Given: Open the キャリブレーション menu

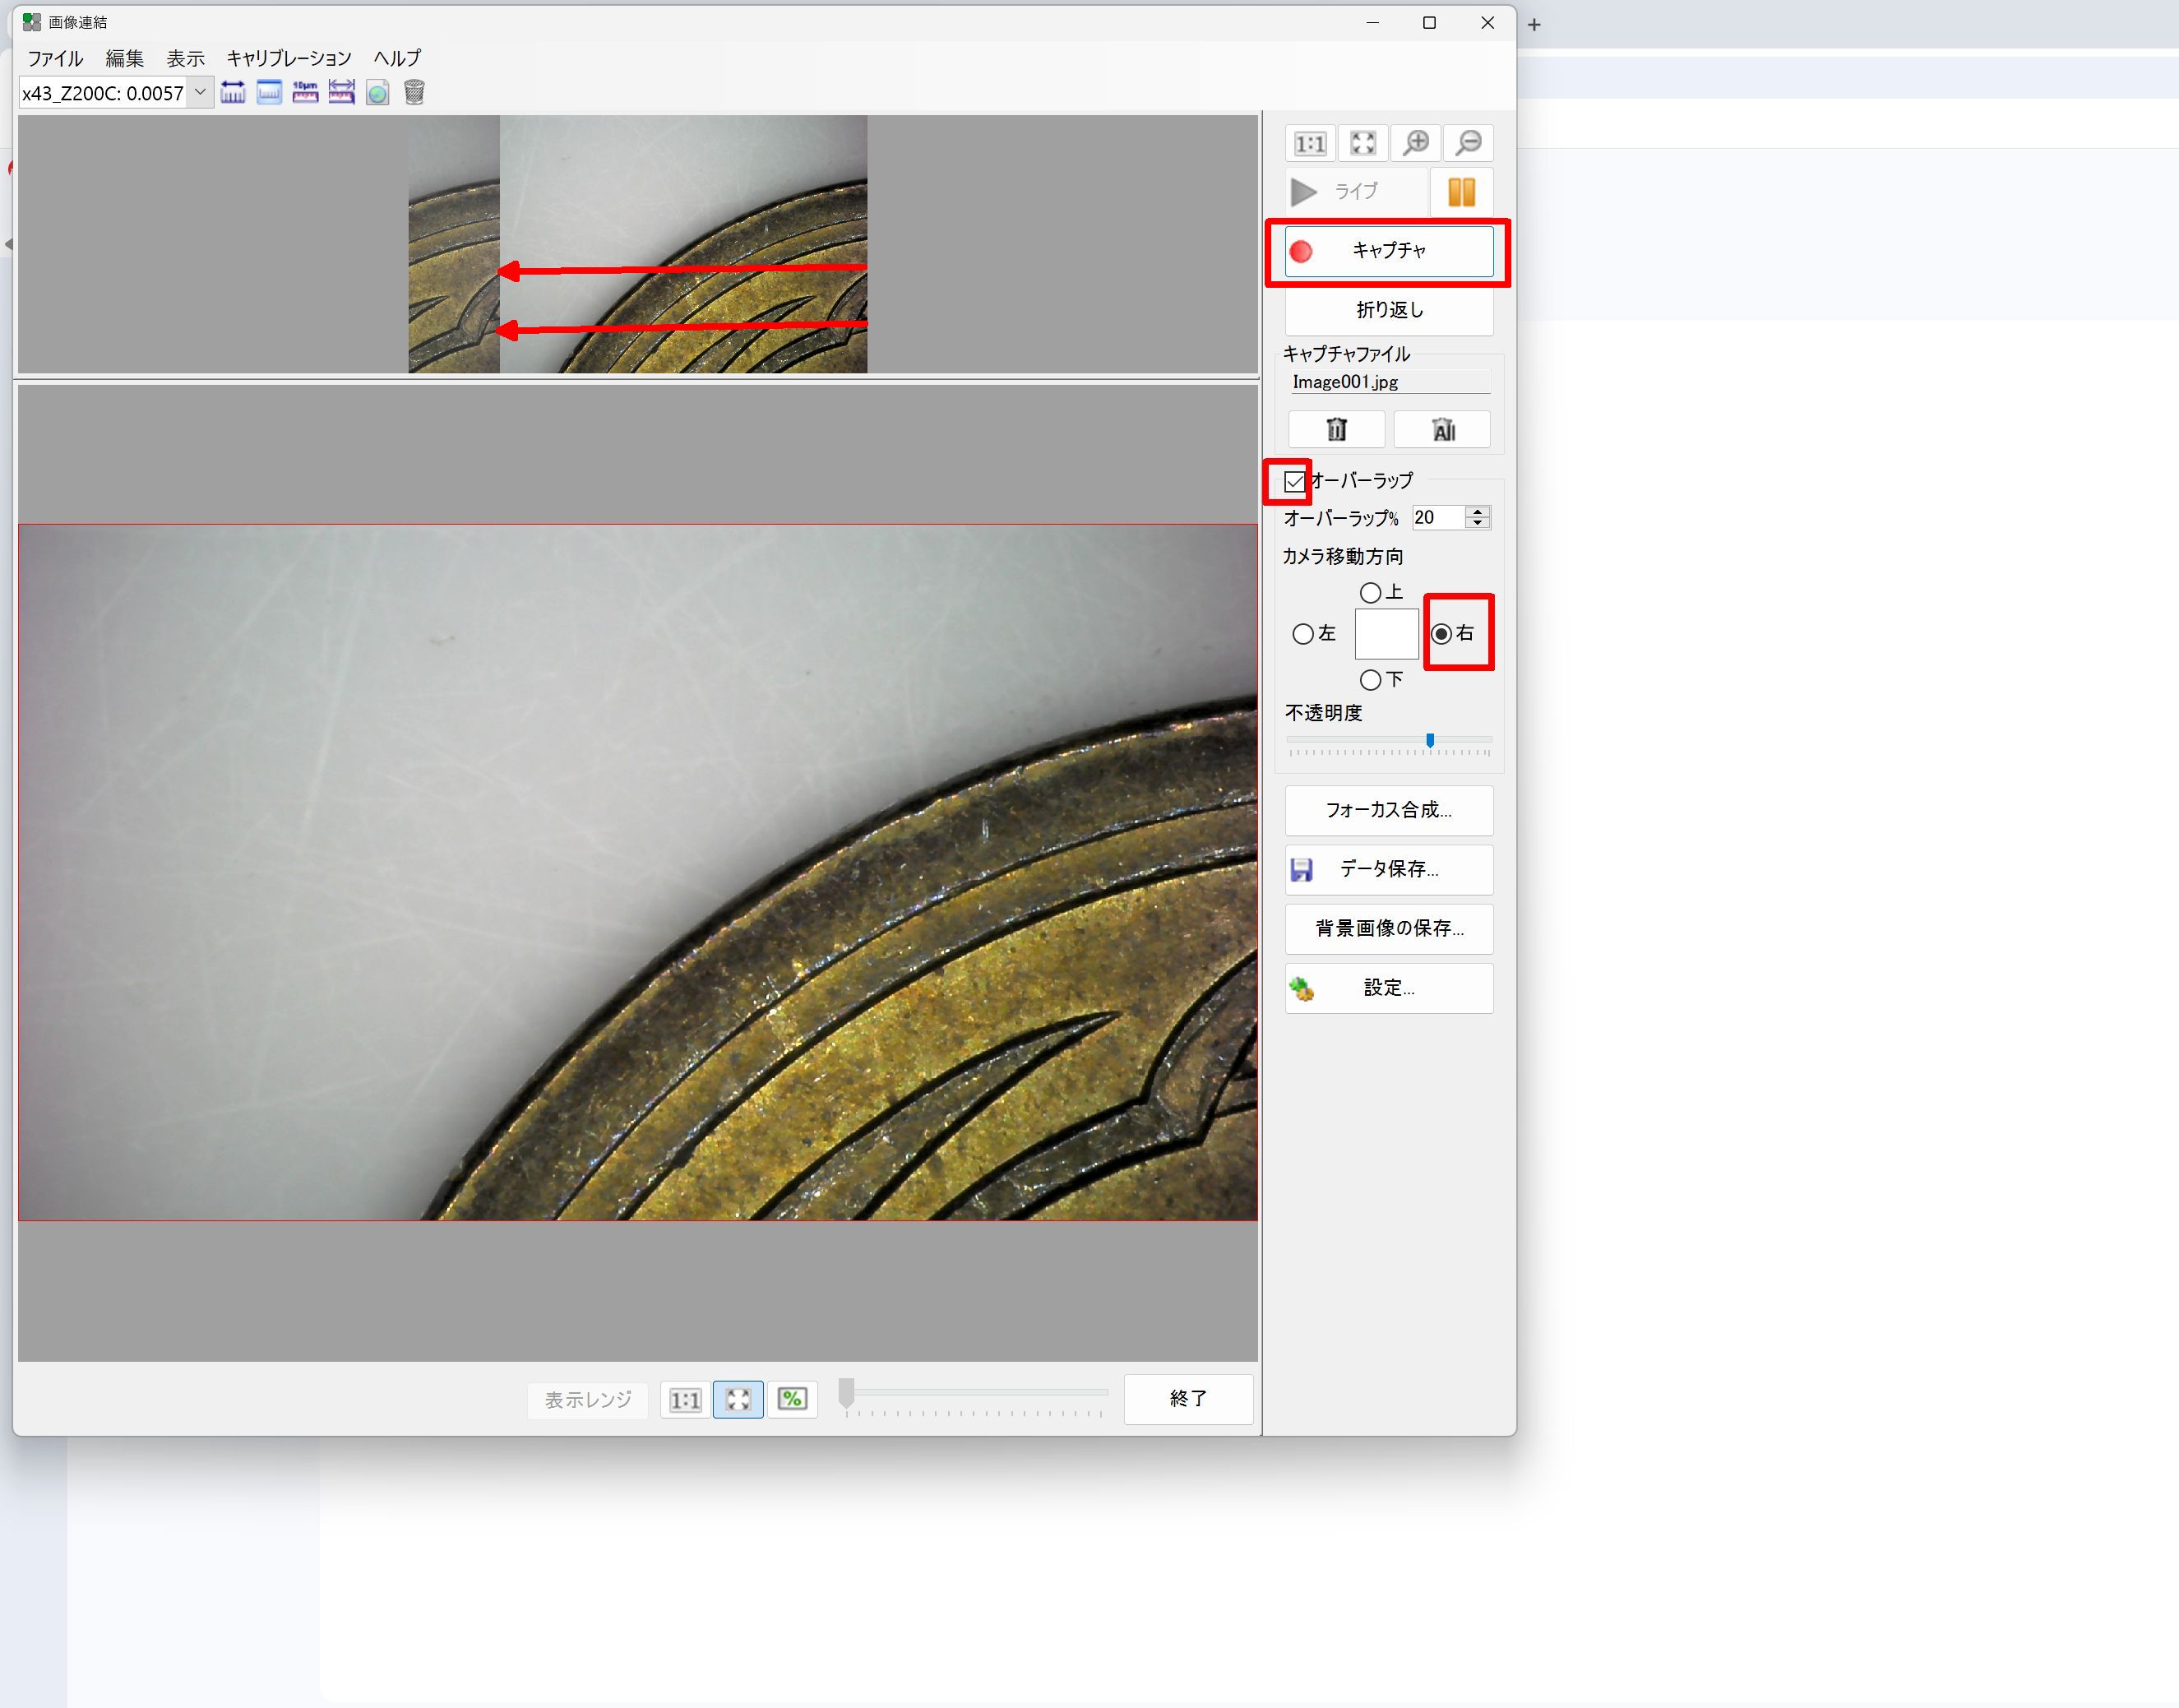Looking at the screenshot, I should point(288,58).
